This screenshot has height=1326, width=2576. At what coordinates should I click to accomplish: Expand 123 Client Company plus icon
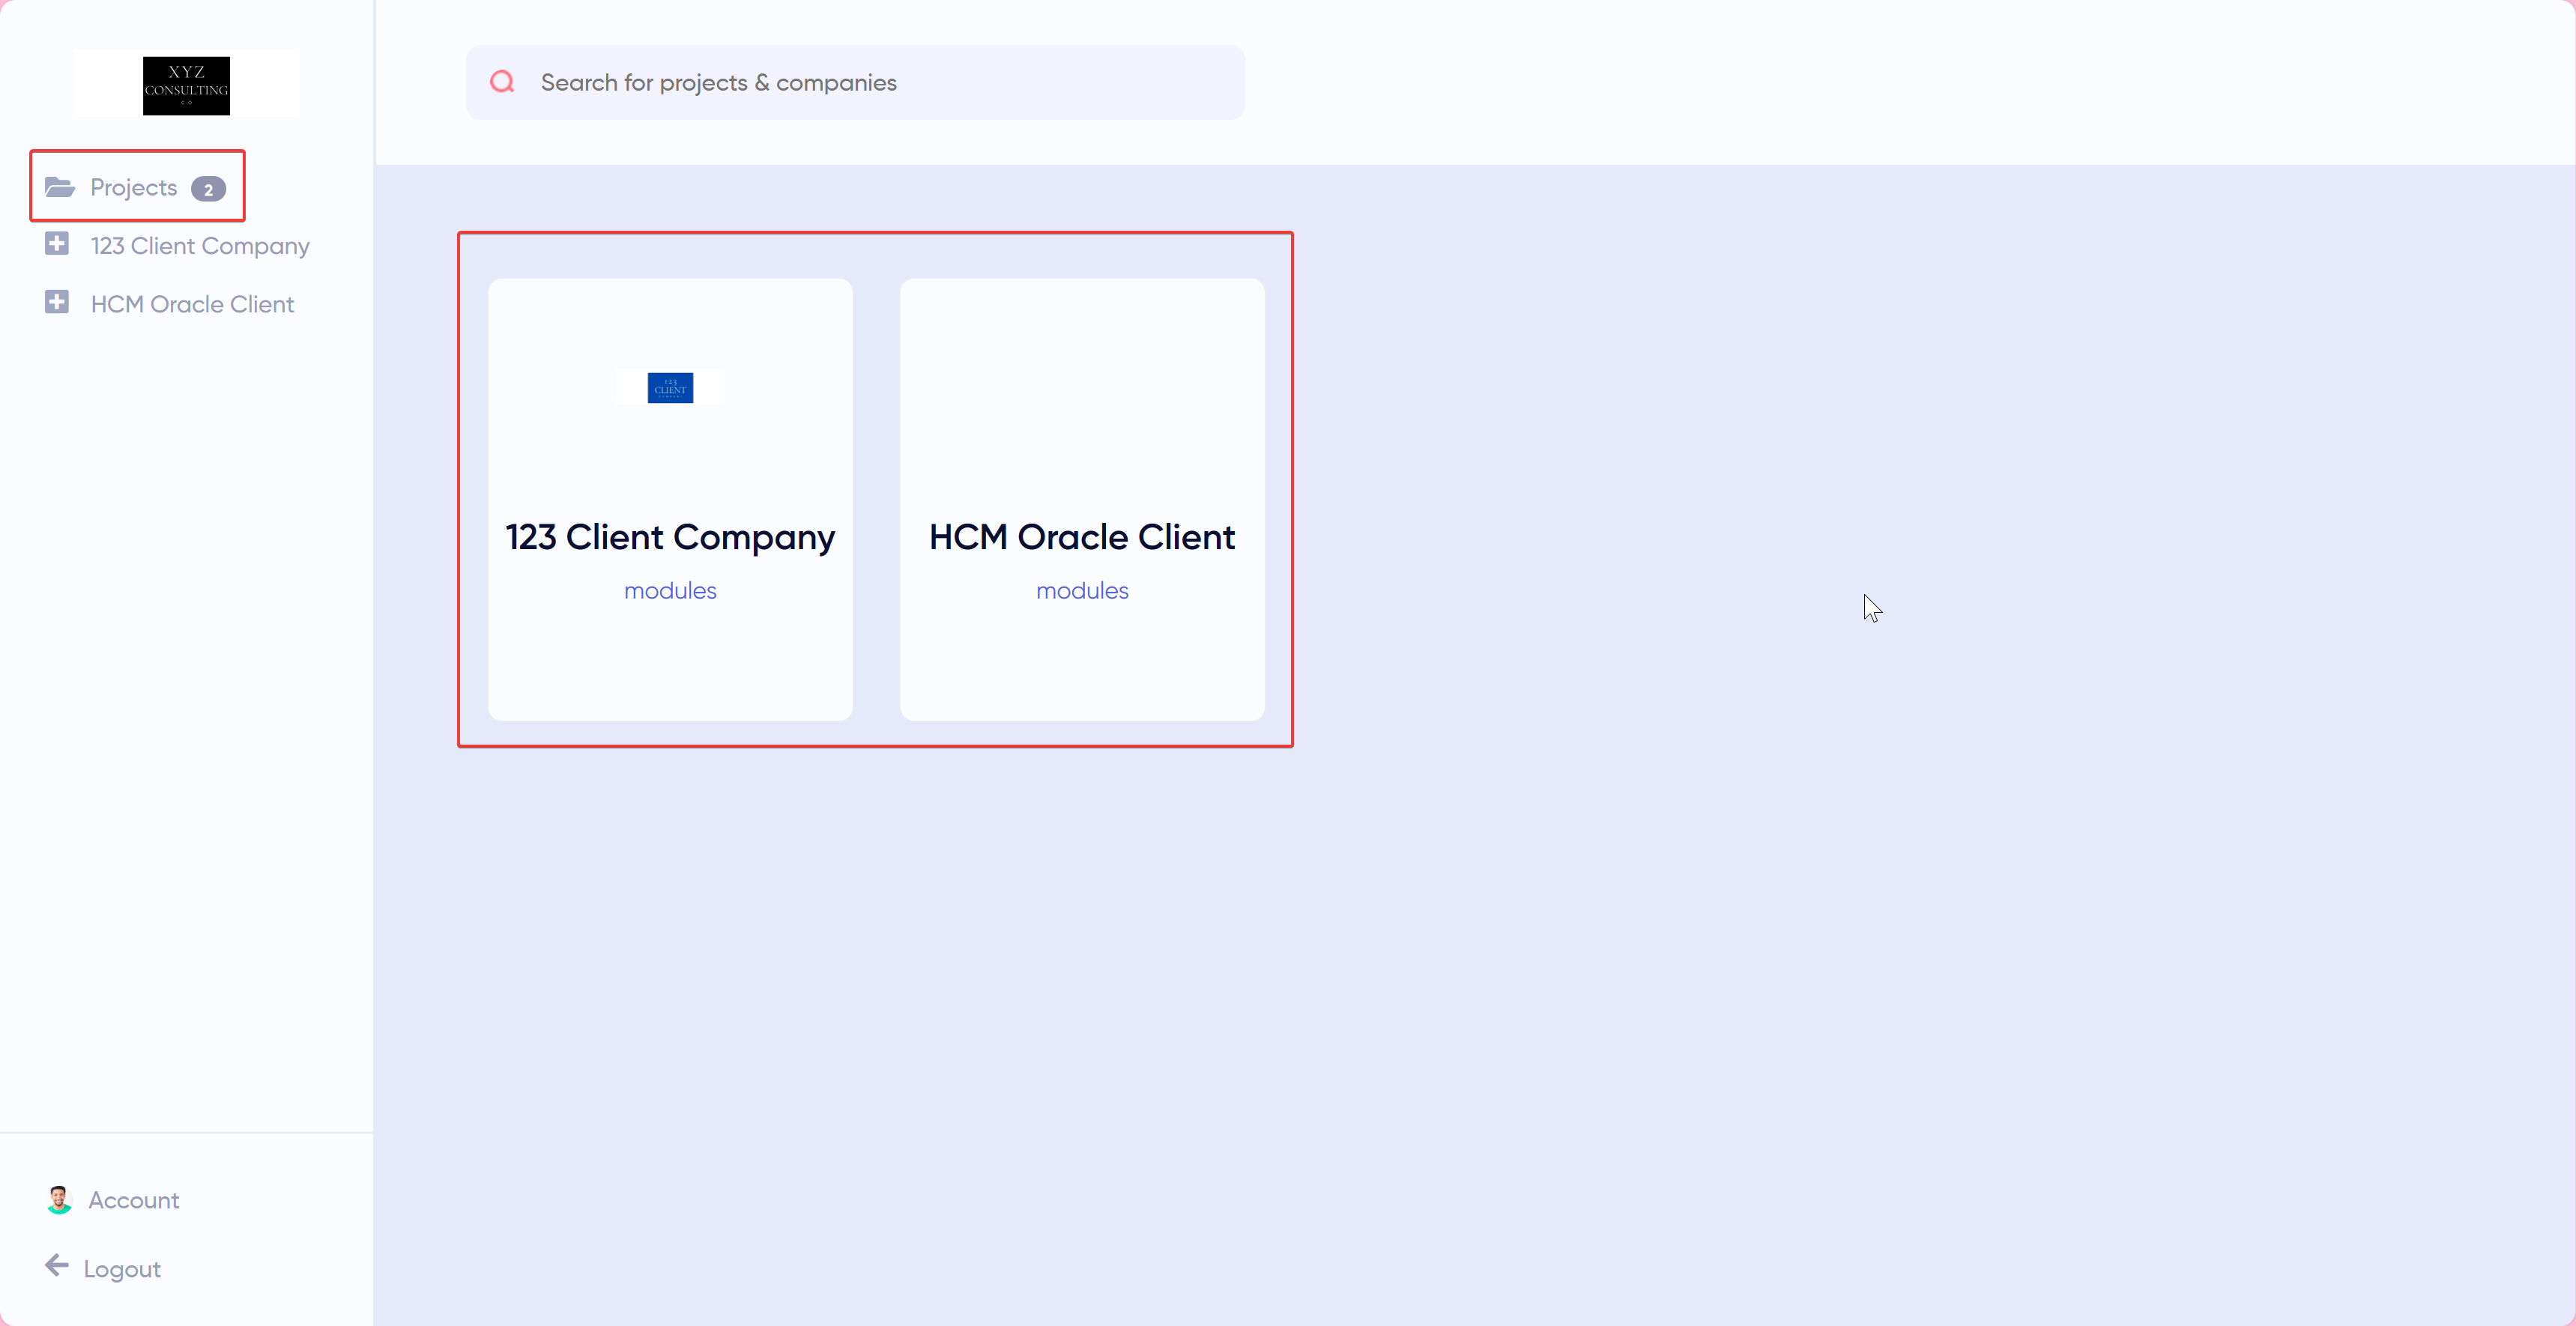tap(57, 244)
